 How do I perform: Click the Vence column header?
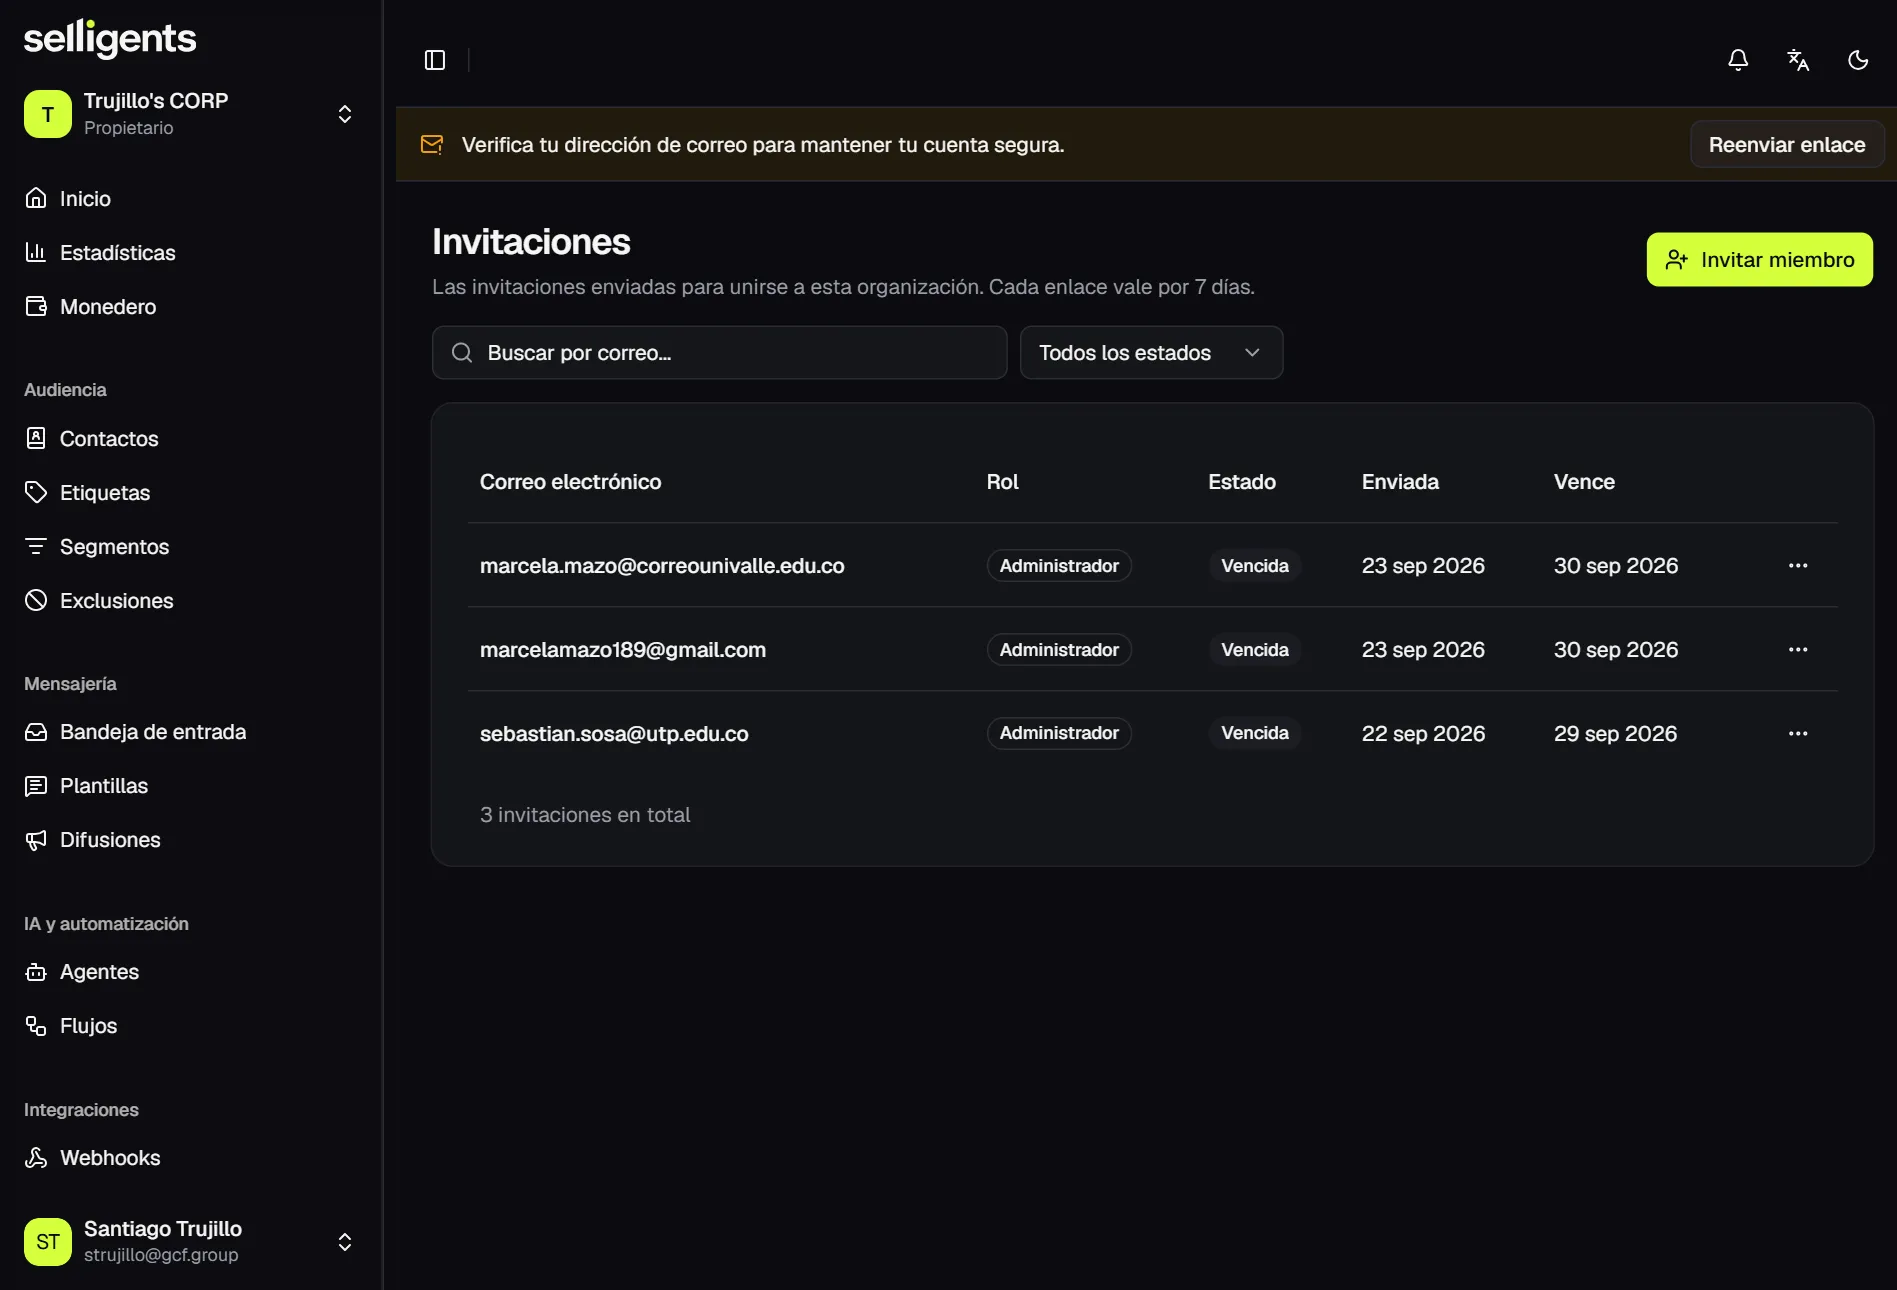pyautogui.click(x=1584, y=482)
